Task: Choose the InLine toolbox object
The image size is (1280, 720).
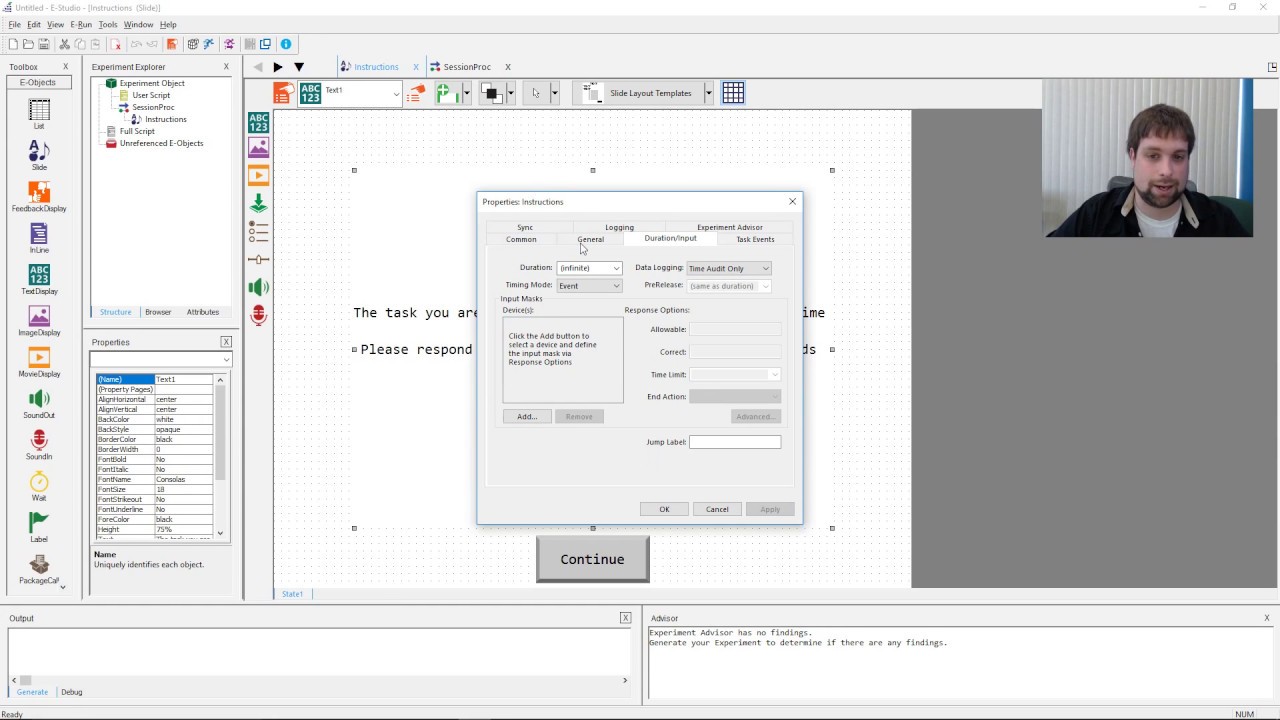Action: [39, 238]
